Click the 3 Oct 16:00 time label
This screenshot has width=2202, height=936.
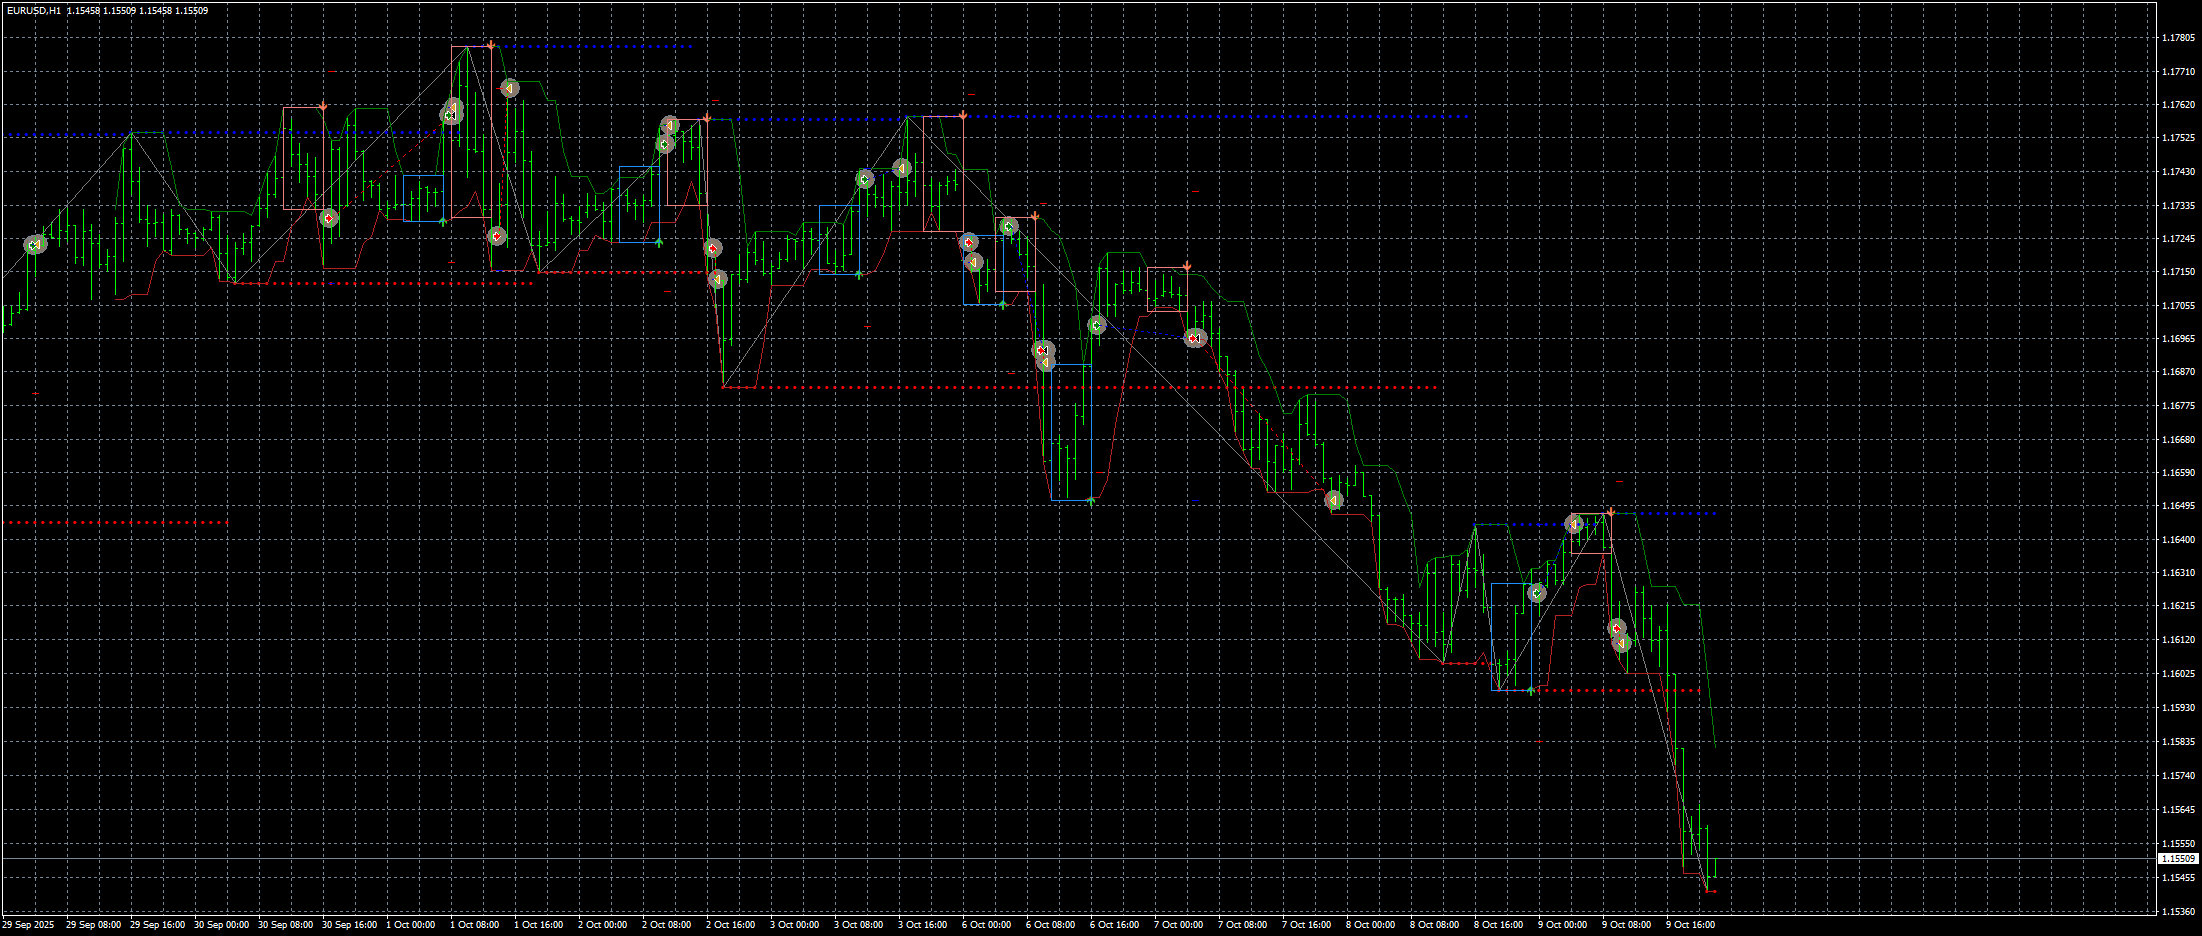coord(922,924)
